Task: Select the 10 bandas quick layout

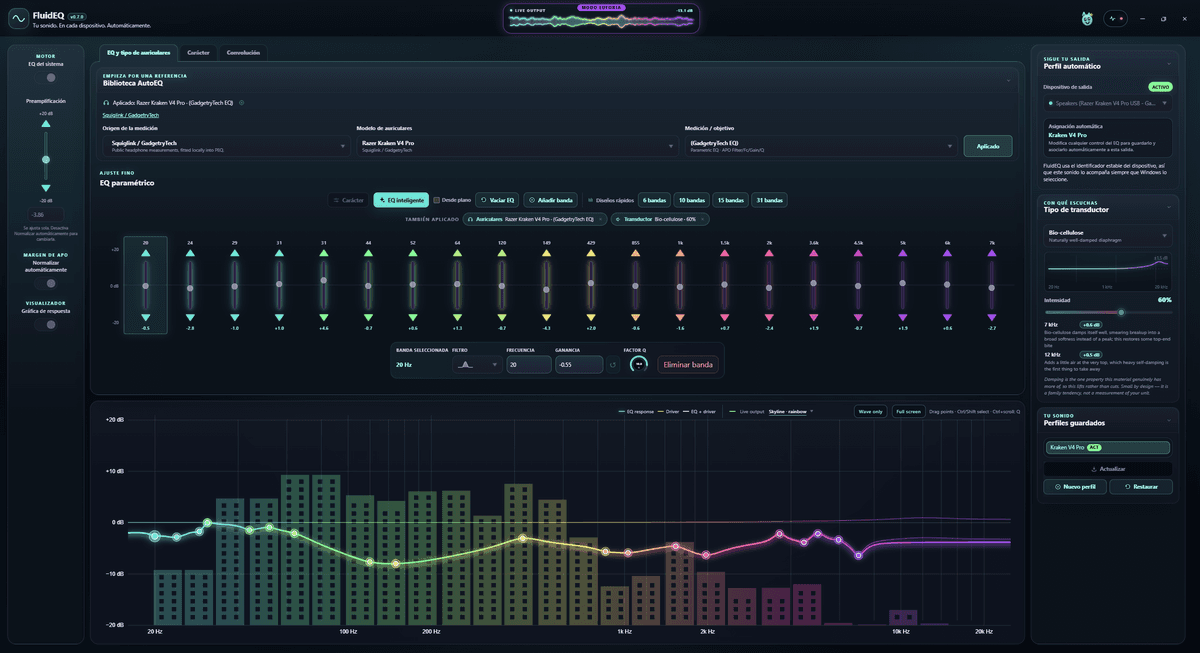Action: 691,200
